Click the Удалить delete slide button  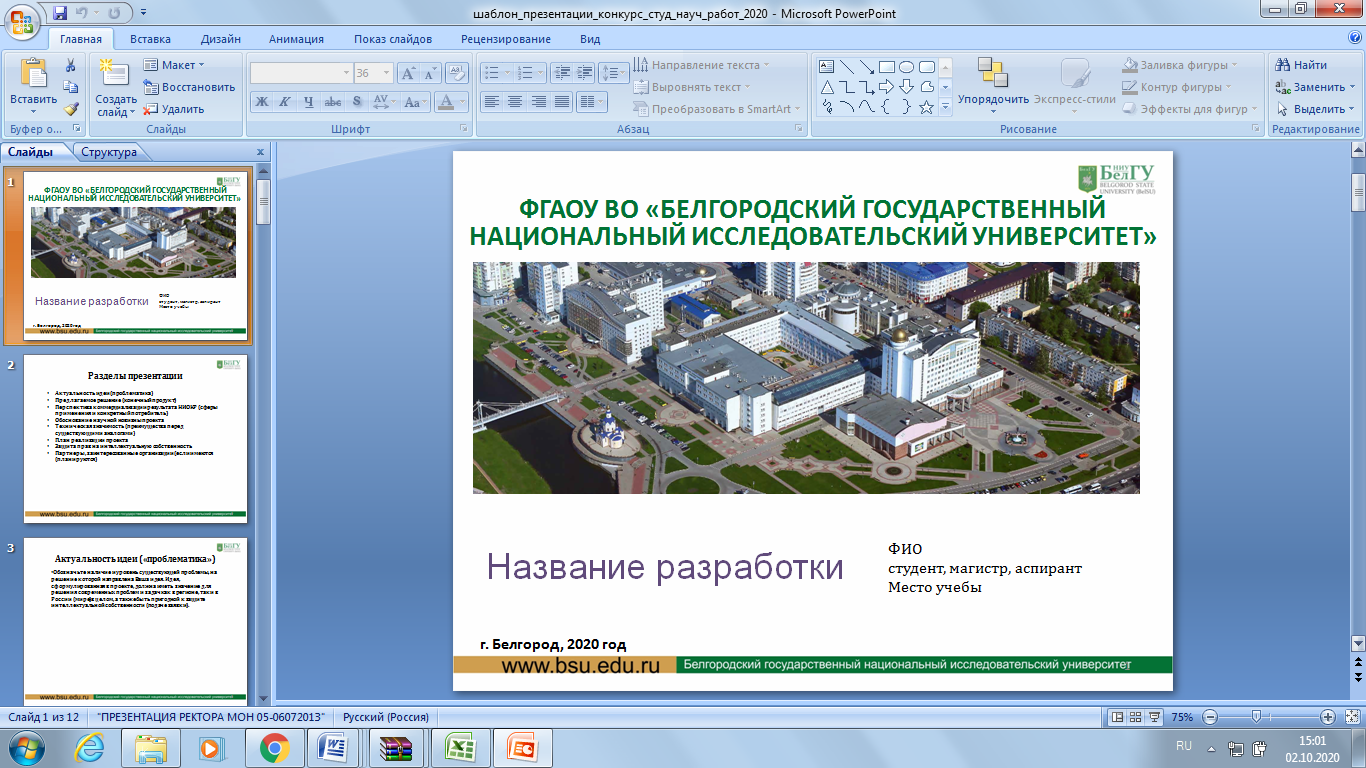point(174,109)
